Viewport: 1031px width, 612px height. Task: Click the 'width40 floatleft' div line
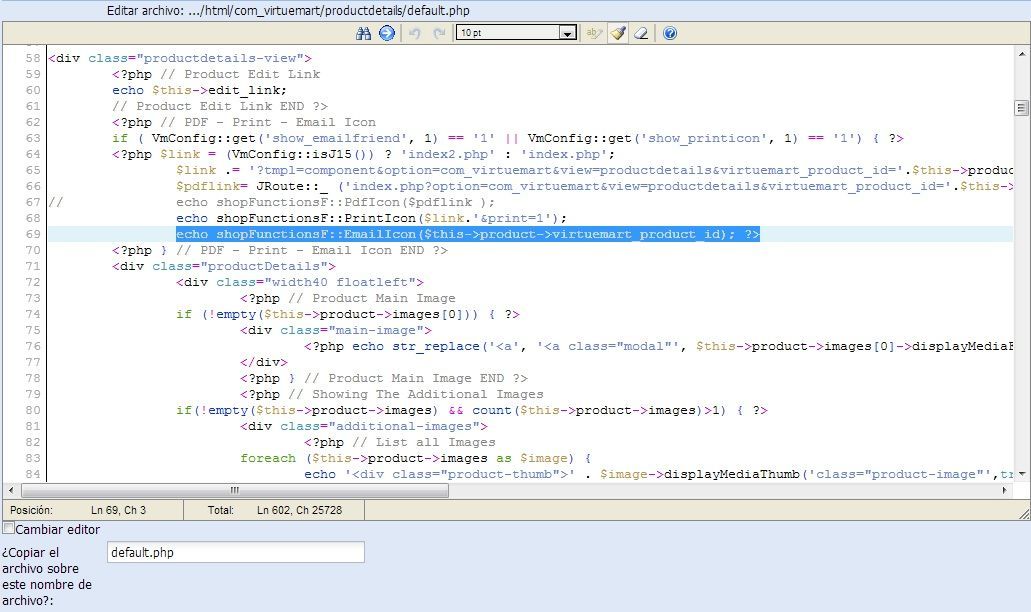pyautogui.click(x=300, y=282)
